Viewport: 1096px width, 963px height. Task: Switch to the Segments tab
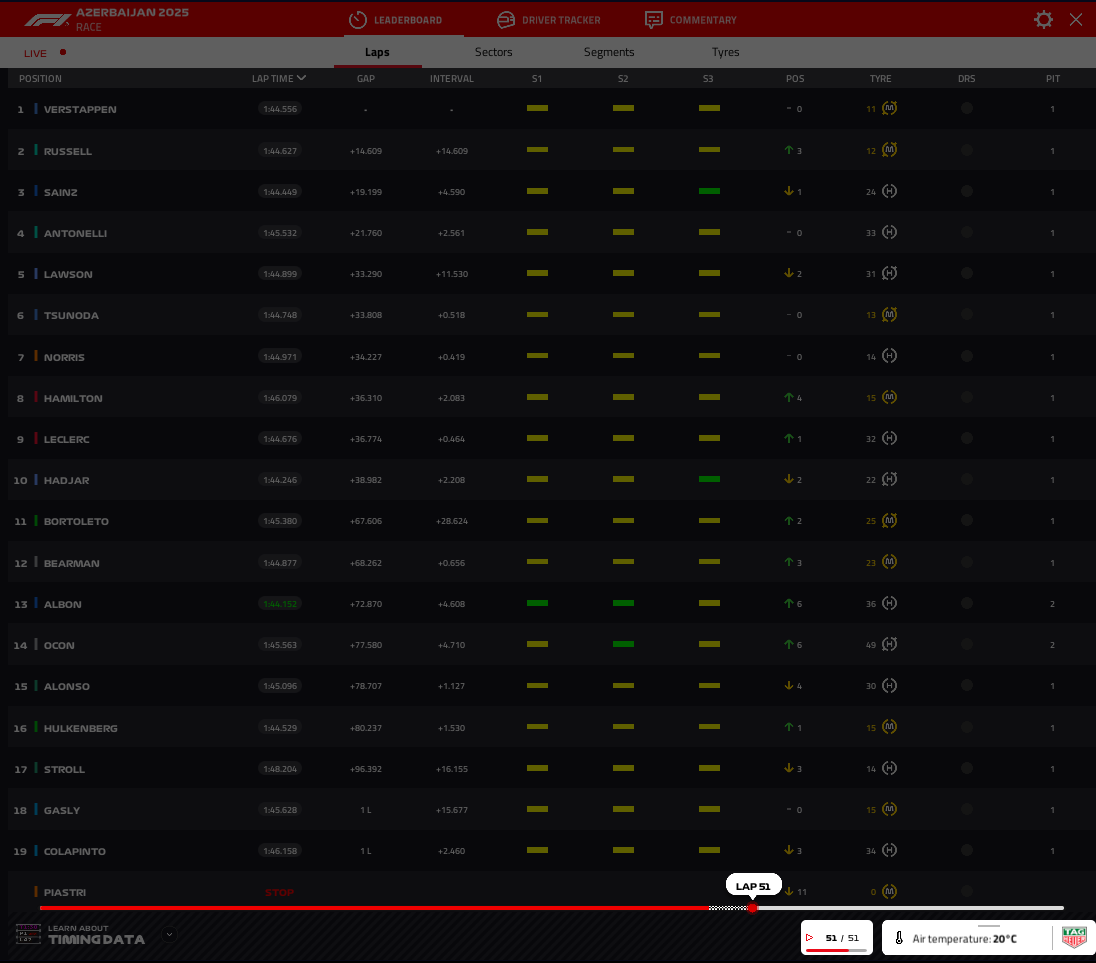click(609, 52)
